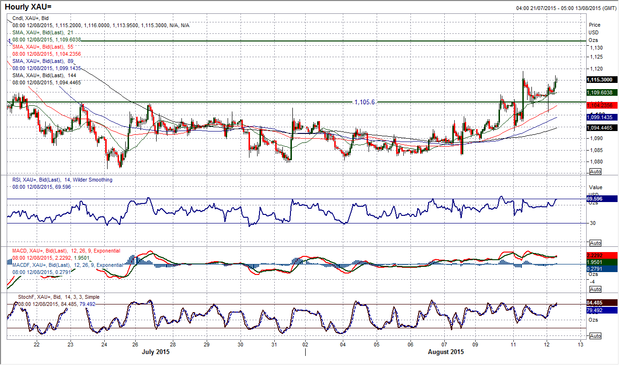Viewport: 619px width, 365px height.
Task: Click the SMA 144 legend entry
Action: [x=44, y=75]
